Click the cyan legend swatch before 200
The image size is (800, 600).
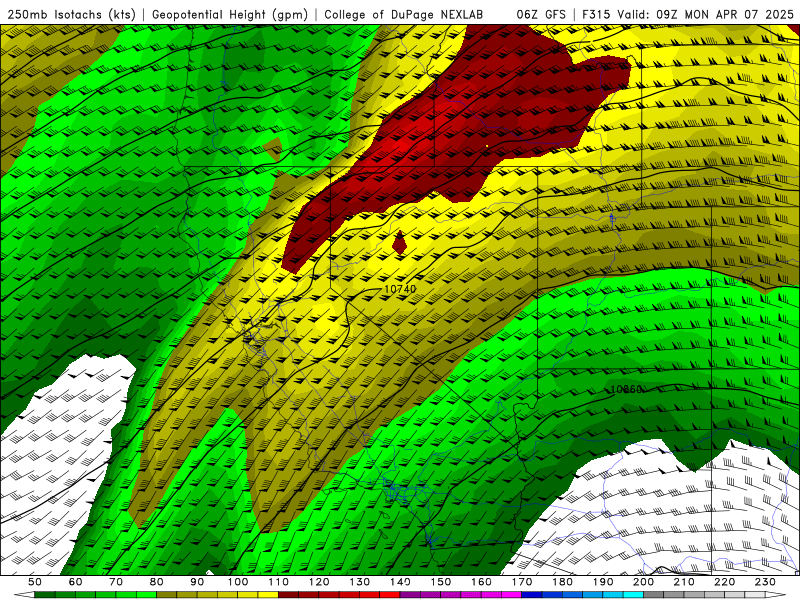pyautogui.click(x=633, y=595)
